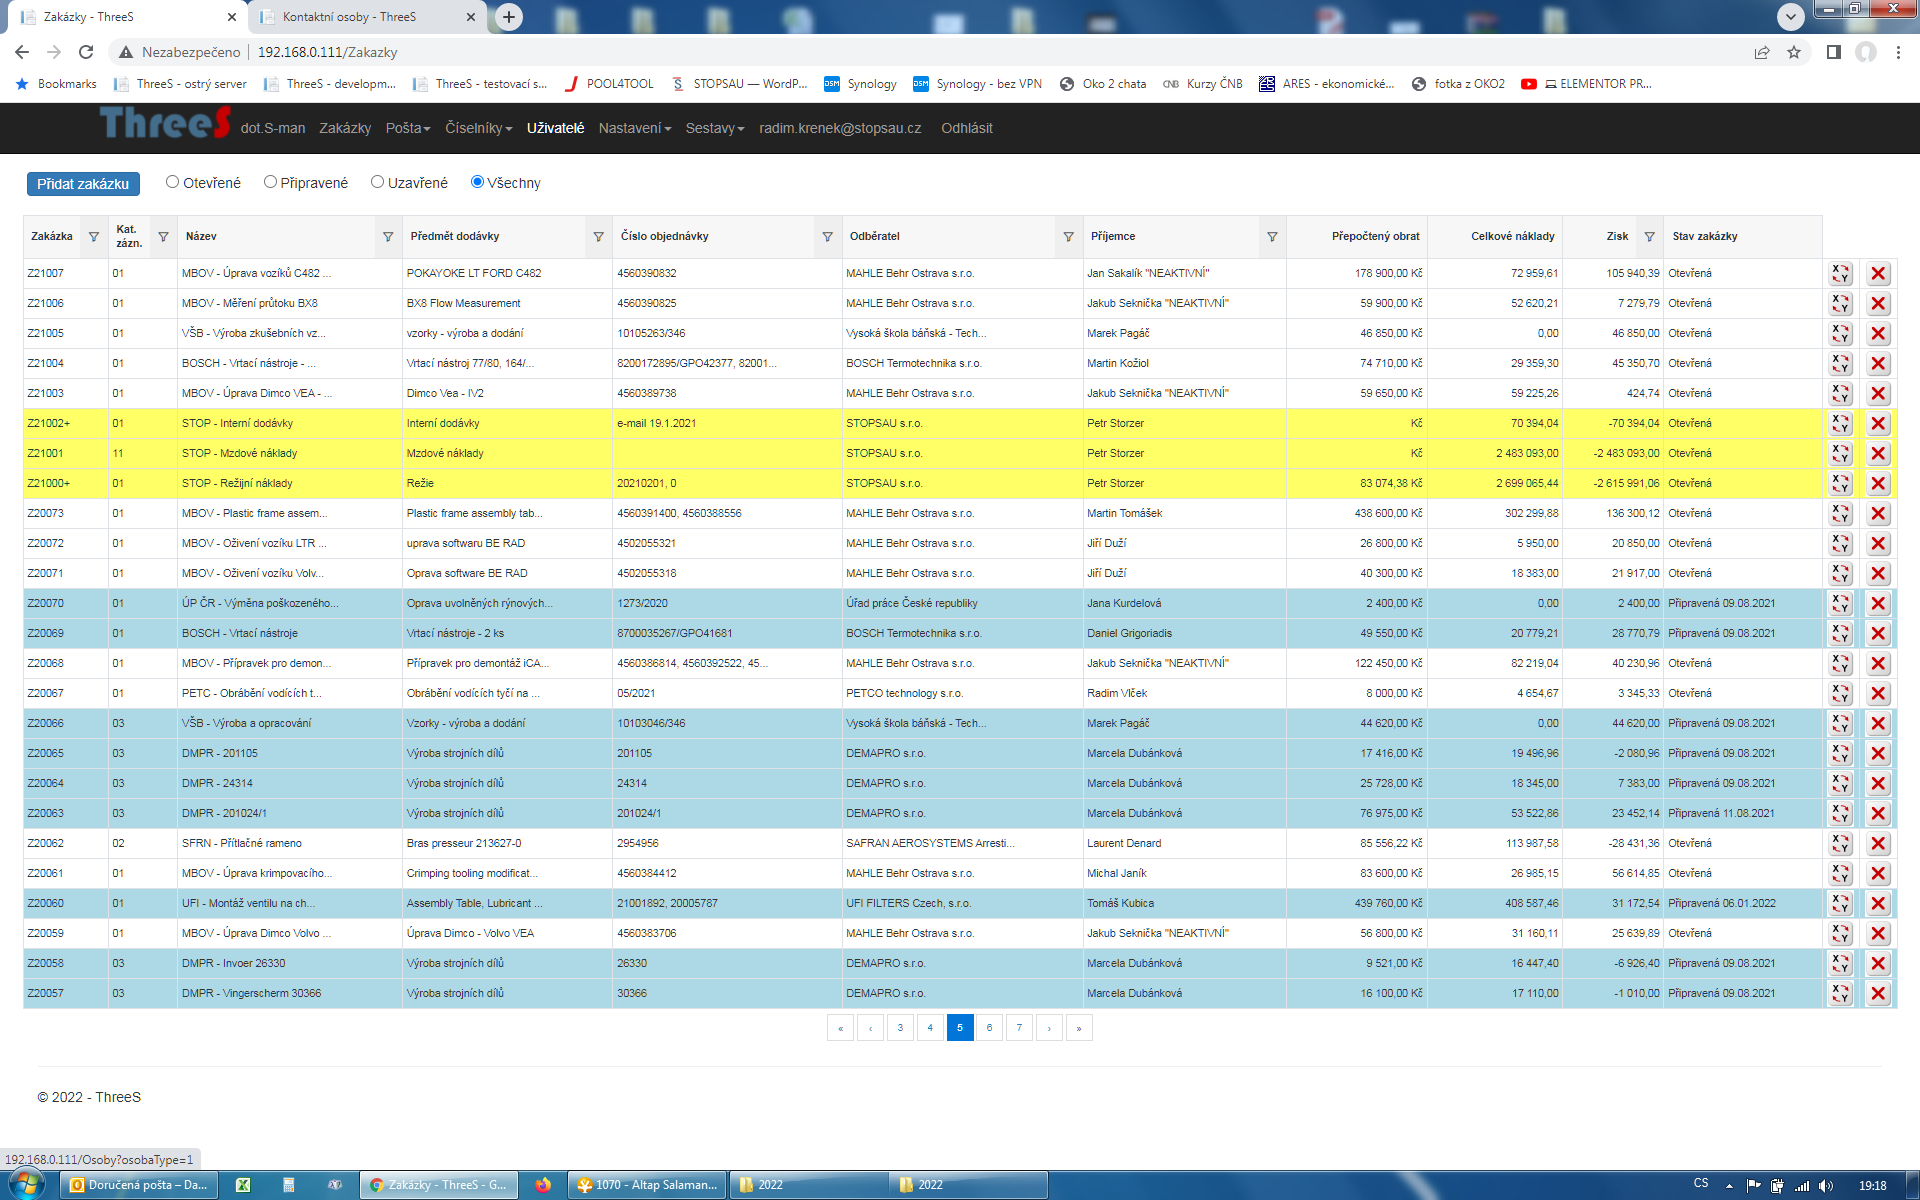Expand the Sestavy dropdown menu
Viewport: 1920px width, 1200px height.
[x=715, y=128]
